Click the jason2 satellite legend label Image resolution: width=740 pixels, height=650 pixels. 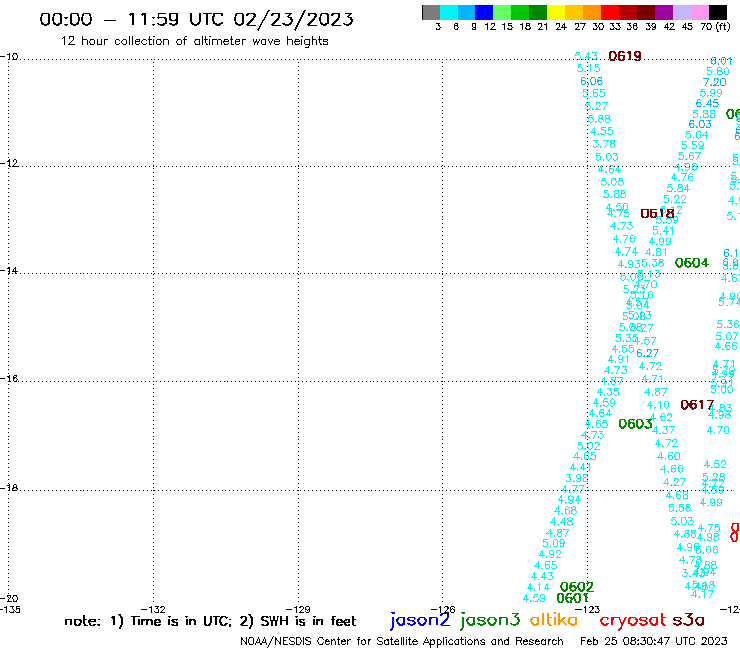420,620
